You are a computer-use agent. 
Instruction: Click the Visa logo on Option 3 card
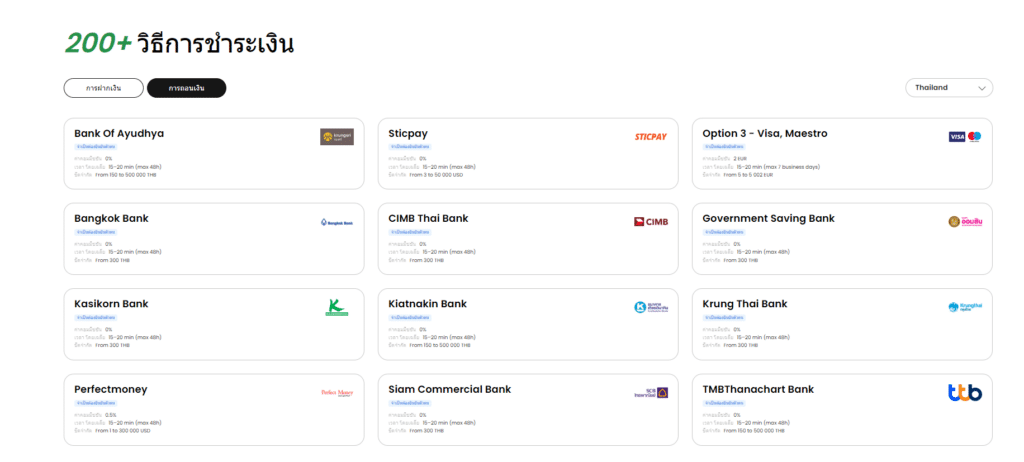pyautogui.click(x=957, y=137)
